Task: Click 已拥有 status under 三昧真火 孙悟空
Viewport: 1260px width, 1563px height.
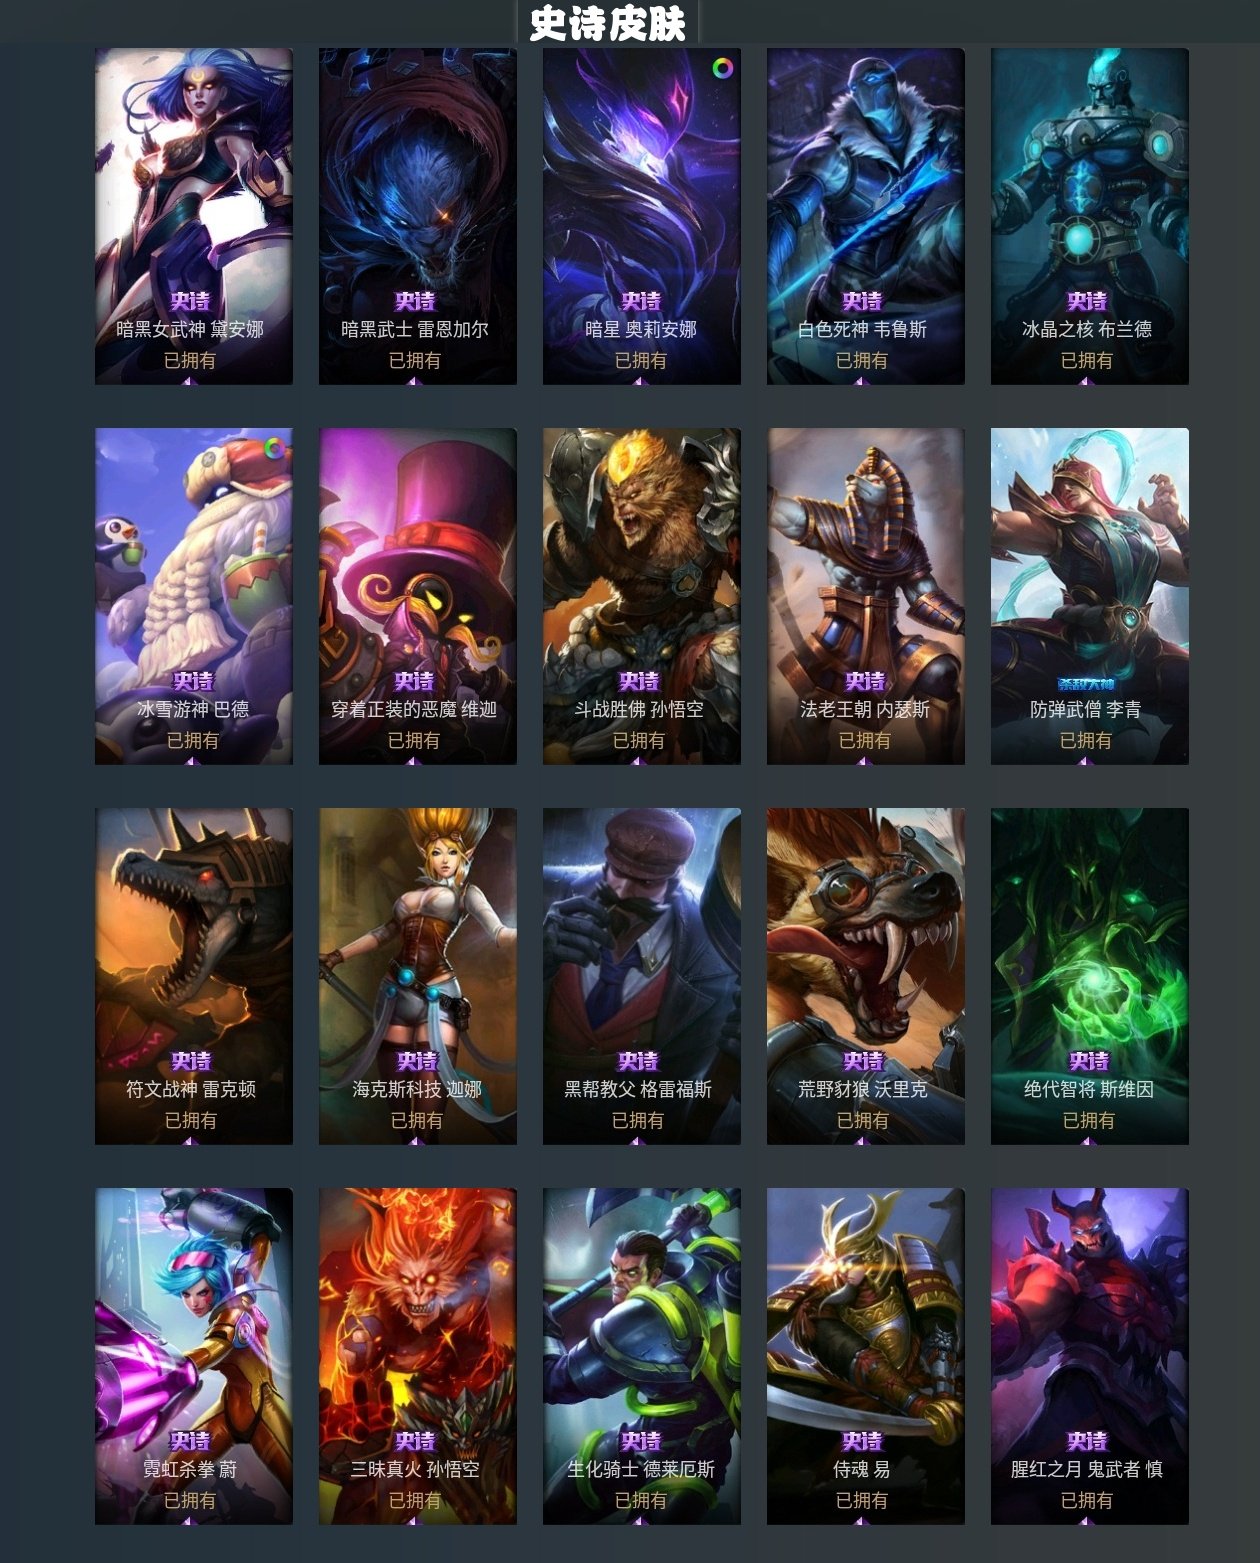Action: [414, 1500]
